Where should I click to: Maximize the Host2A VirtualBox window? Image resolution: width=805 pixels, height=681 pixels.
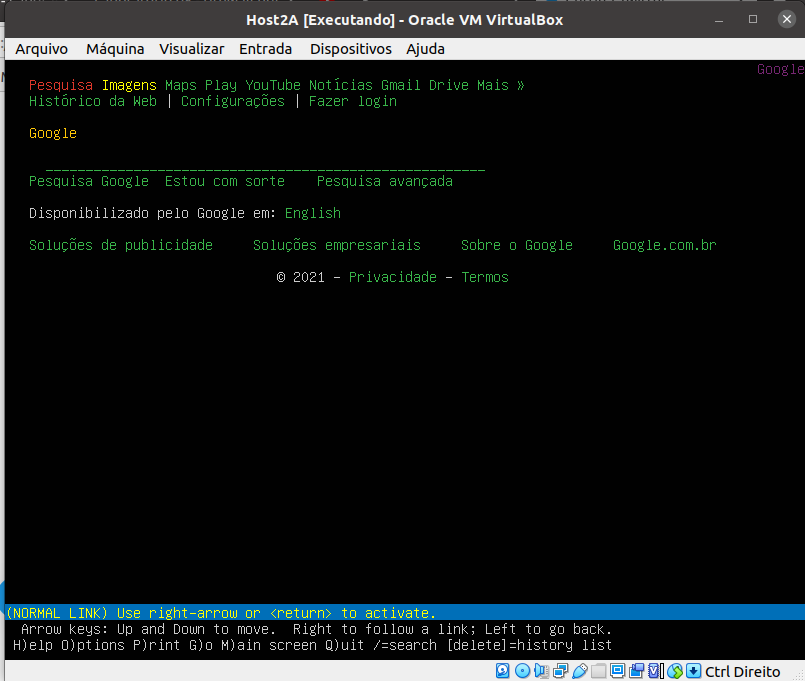[x=753, y=20]
